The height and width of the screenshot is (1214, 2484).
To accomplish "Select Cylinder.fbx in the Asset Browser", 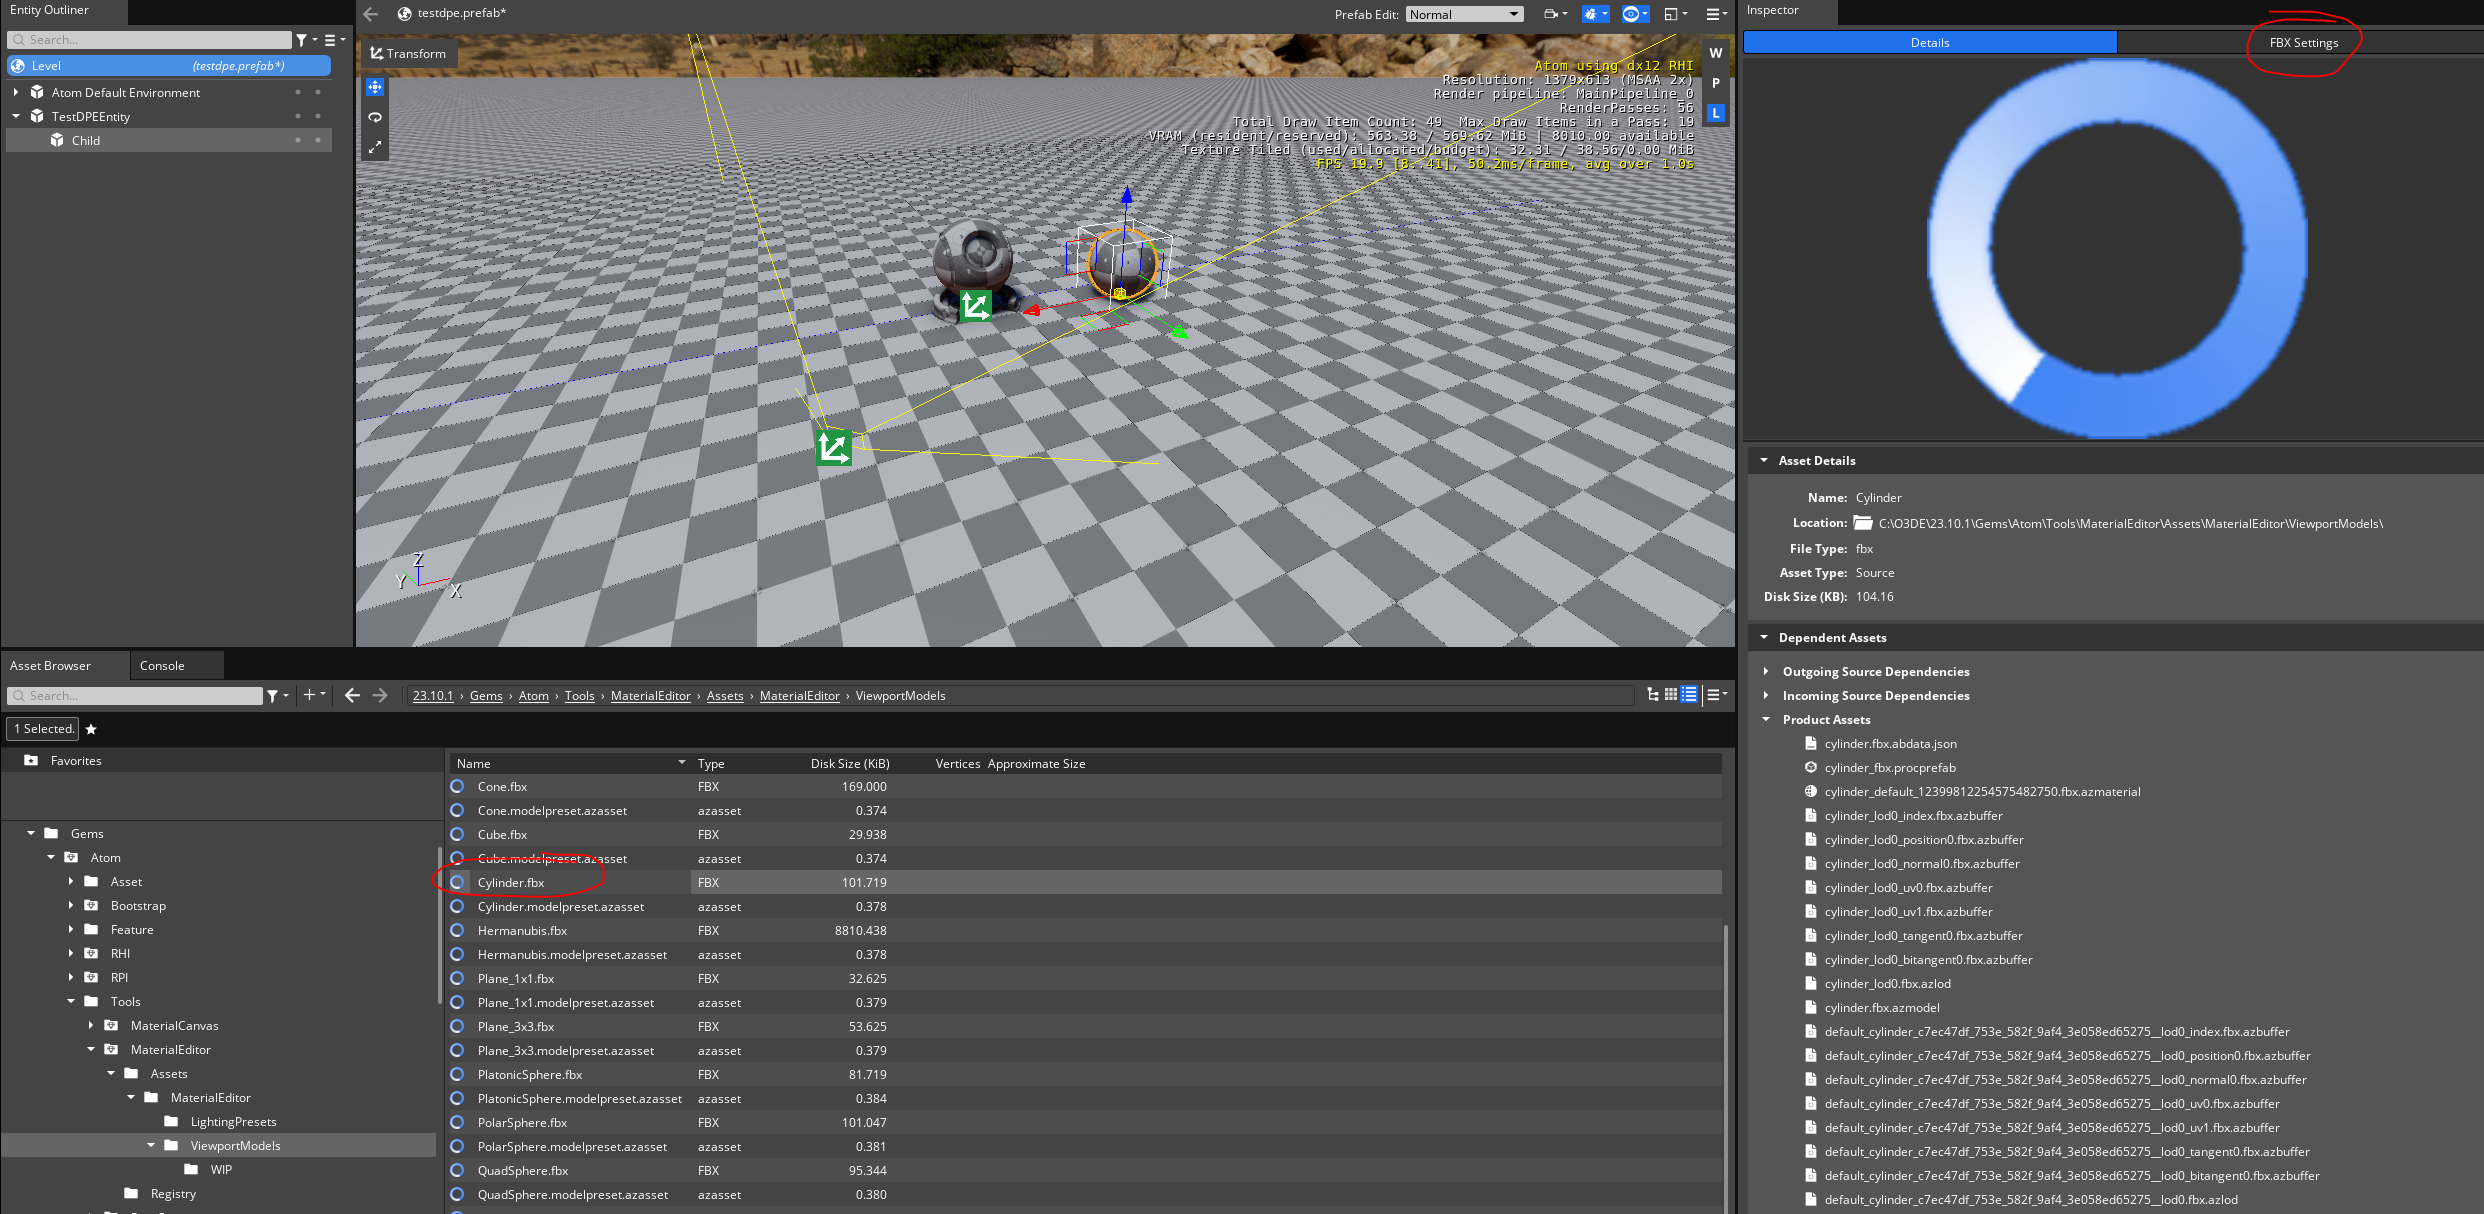I will tap(510, 882).
